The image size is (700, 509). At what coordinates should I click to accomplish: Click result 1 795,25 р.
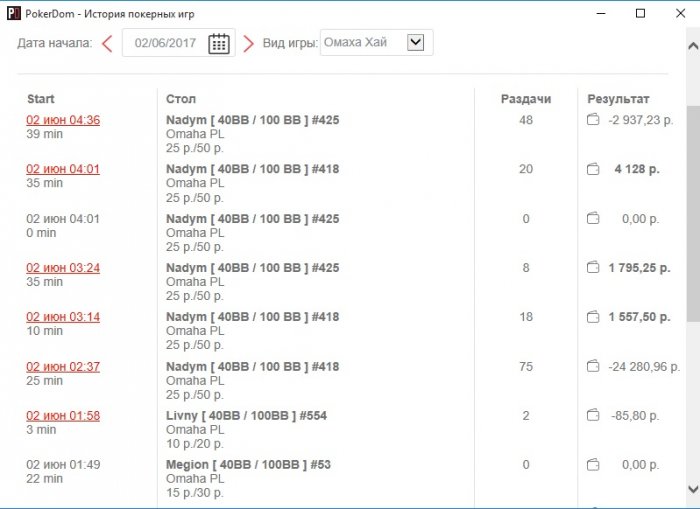tap(639, 268)
